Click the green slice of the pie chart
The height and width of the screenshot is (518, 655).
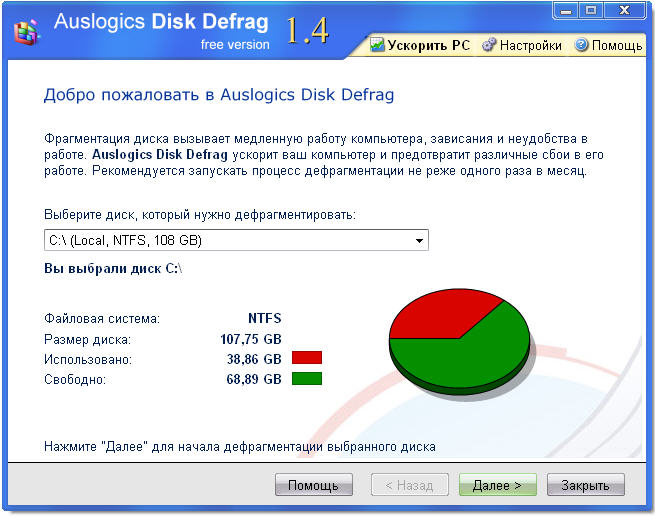click(x=470, y=355)
